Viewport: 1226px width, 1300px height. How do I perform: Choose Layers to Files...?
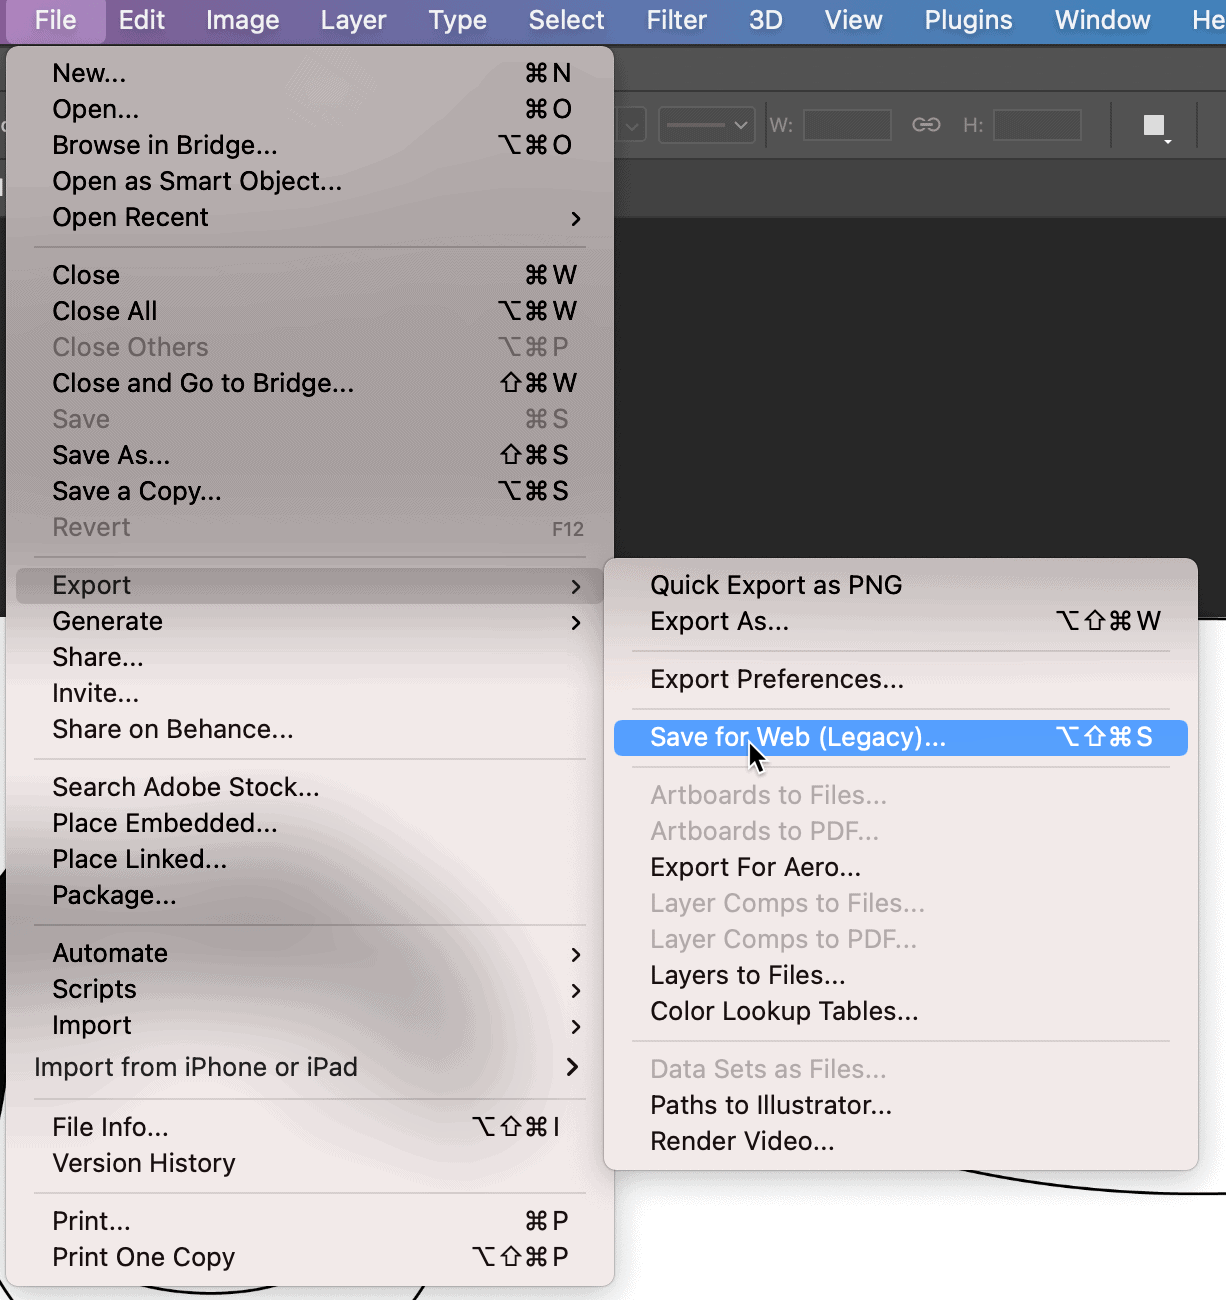(901, 975)
